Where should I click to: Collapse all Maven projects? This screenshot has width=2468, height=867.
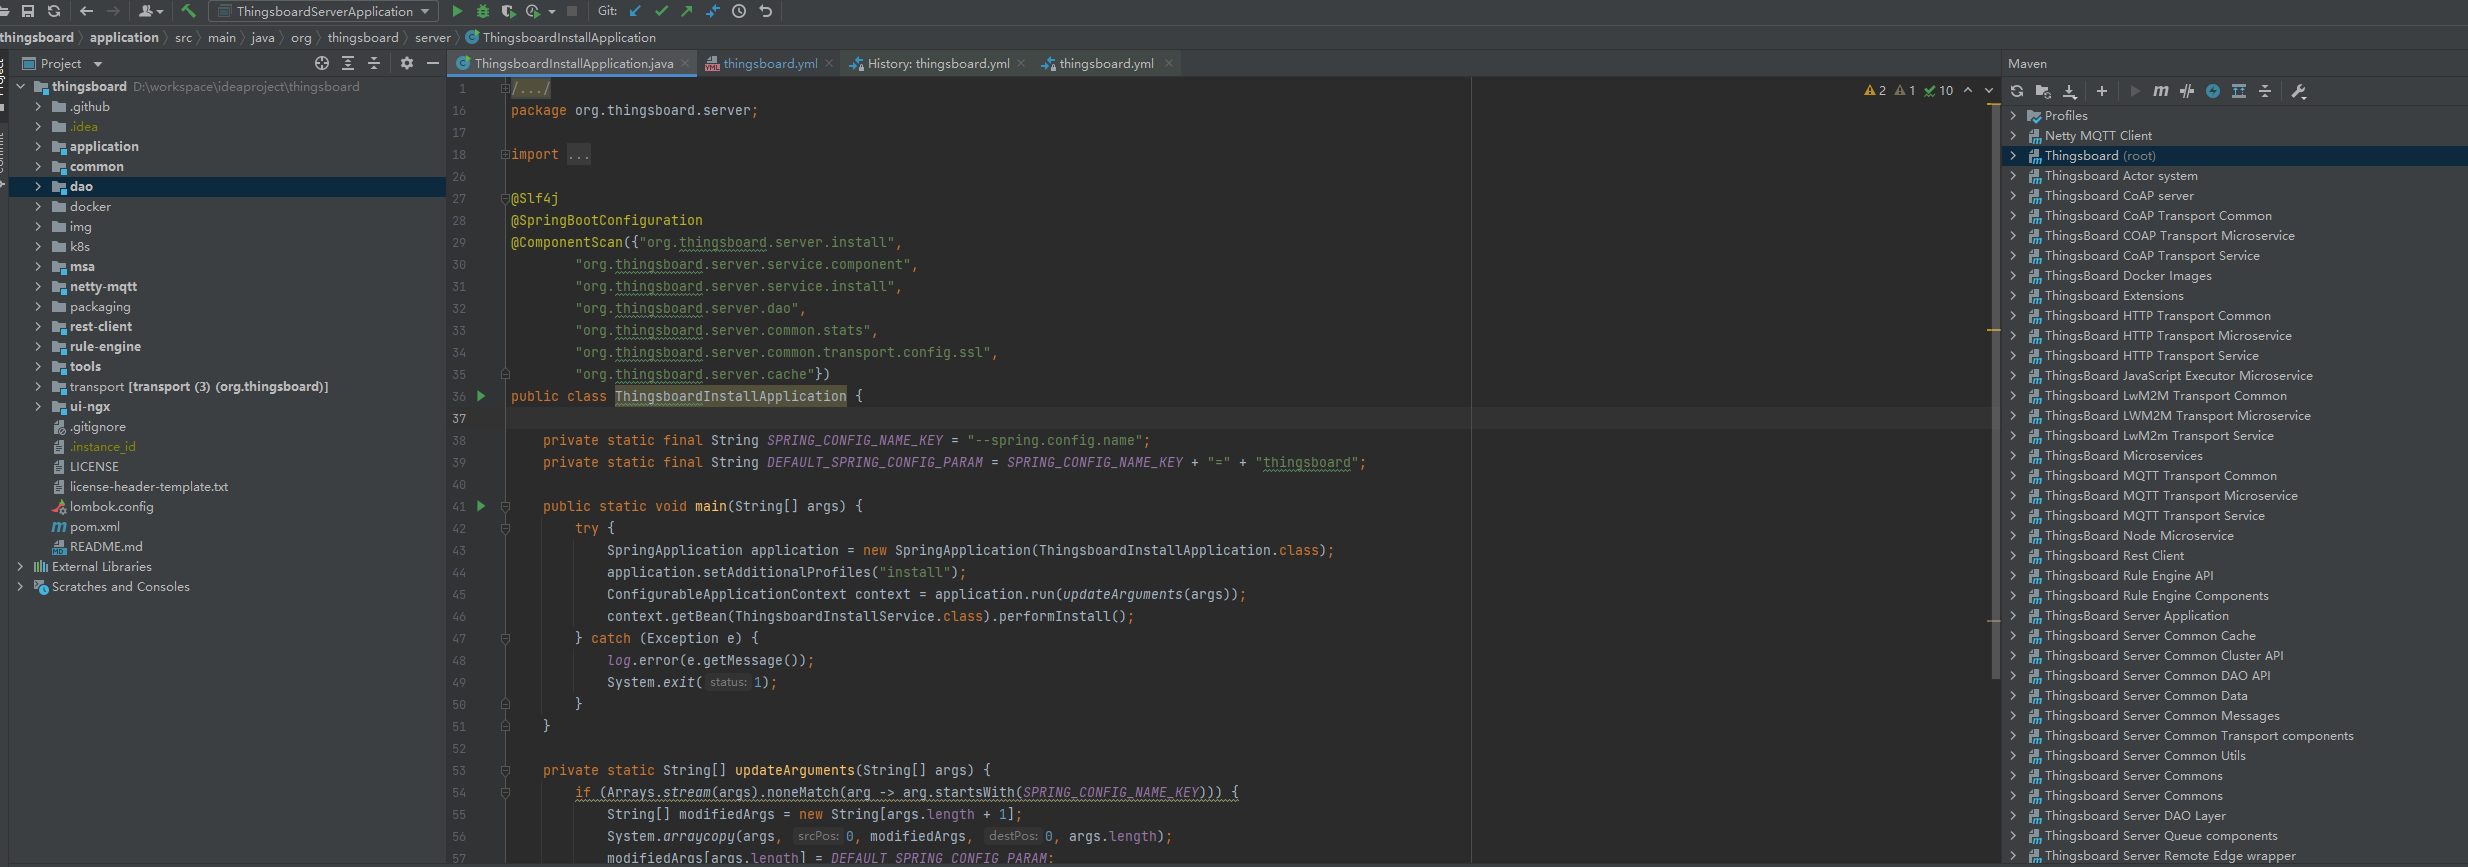tap(2265, 91)
